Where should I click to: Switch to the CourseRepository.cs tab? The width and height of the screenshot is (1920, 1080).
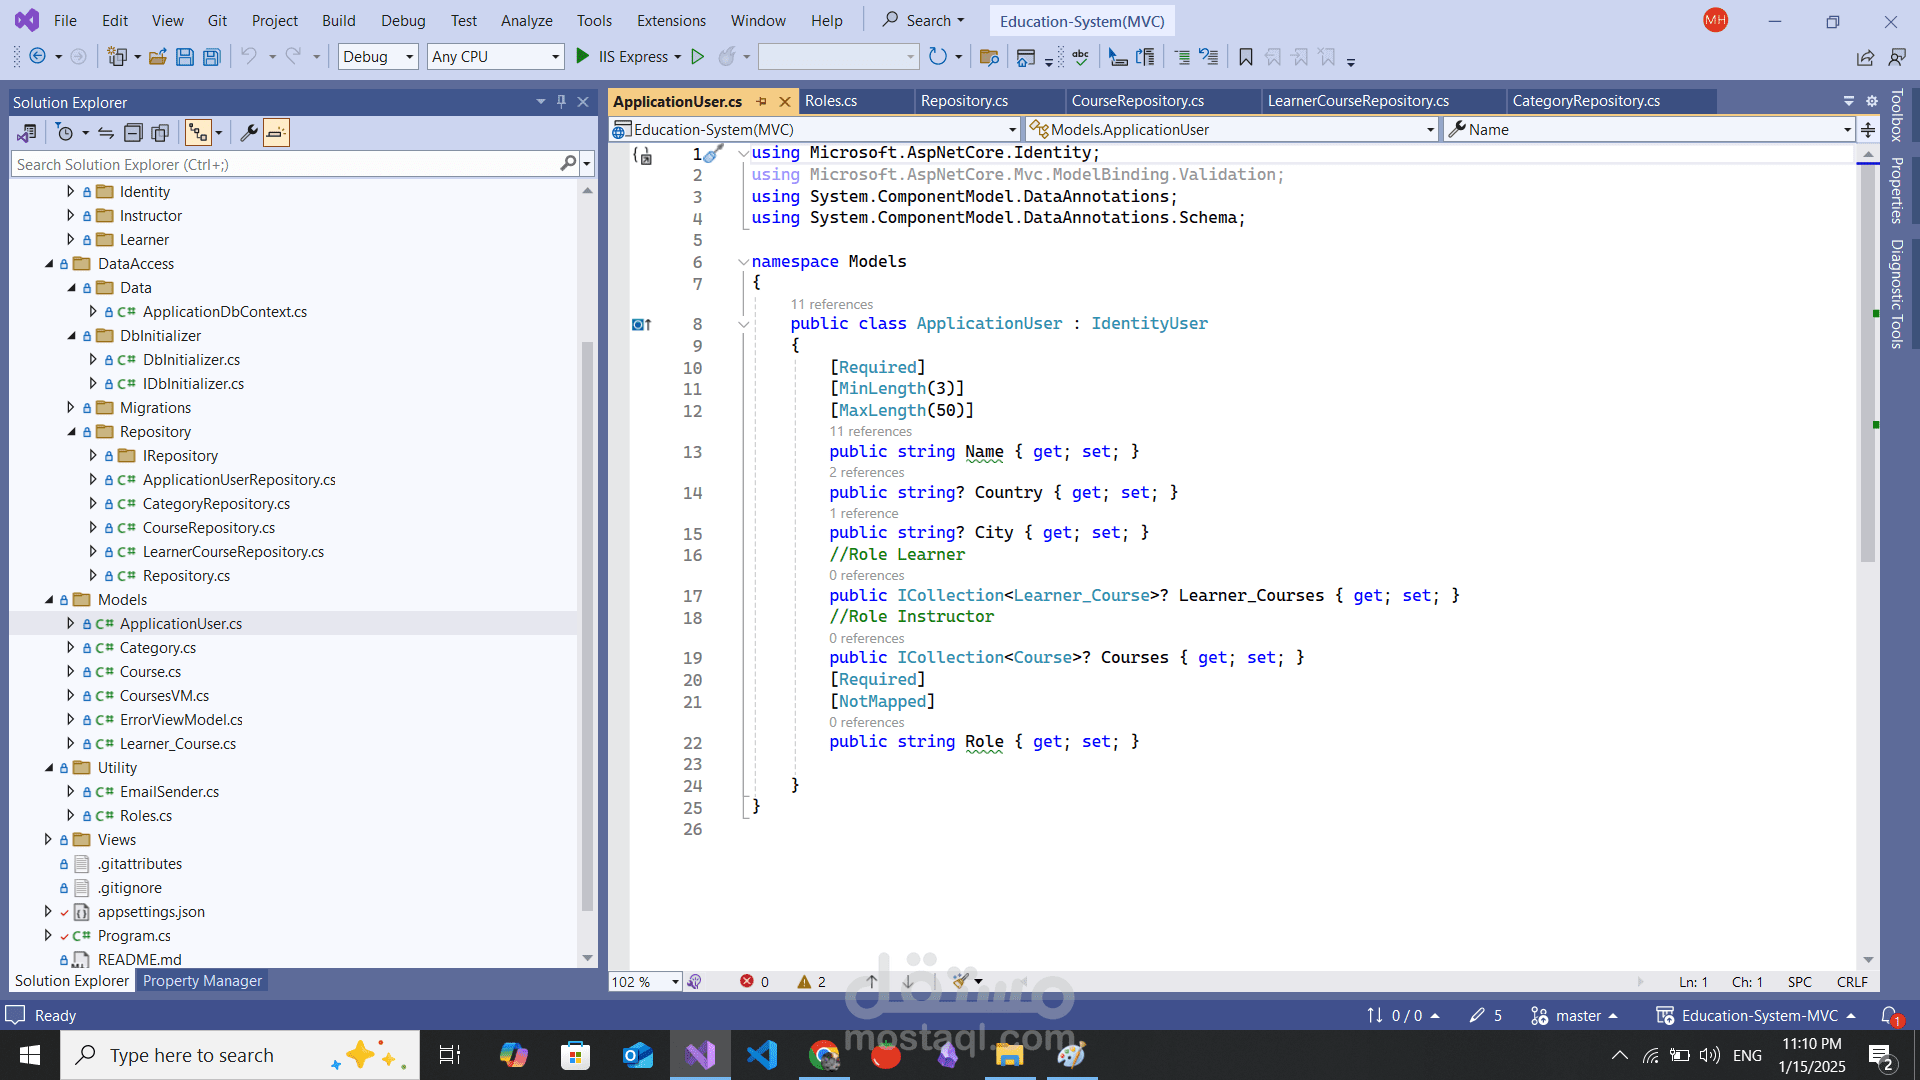1137,101
